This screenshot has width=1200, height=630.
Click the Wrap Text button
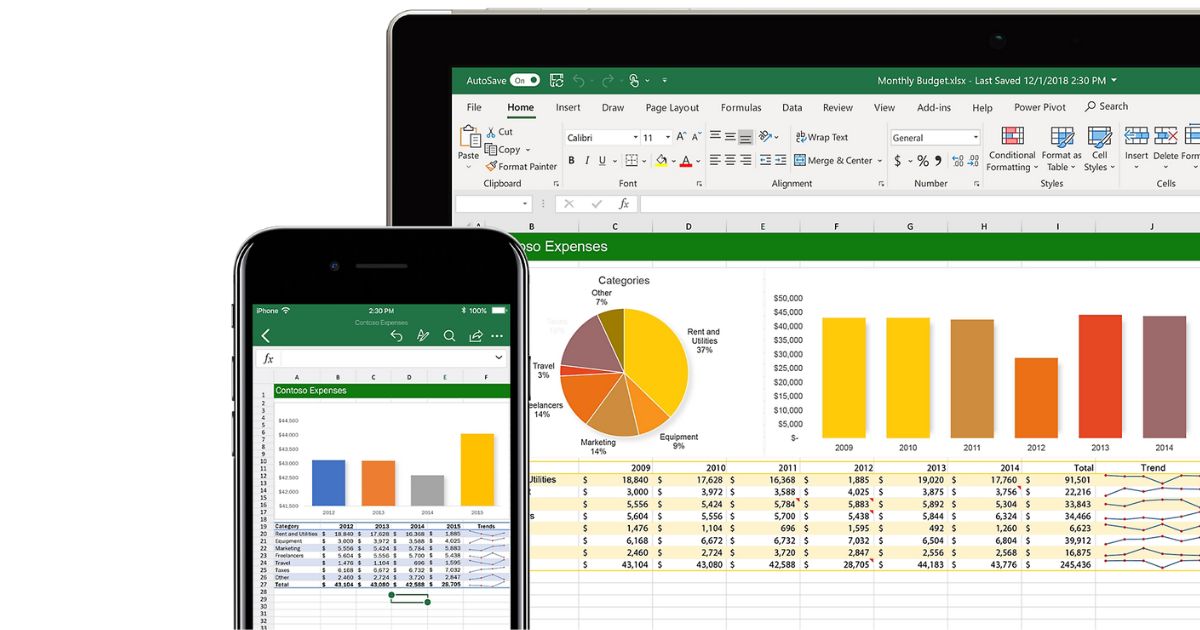point(822,137)
